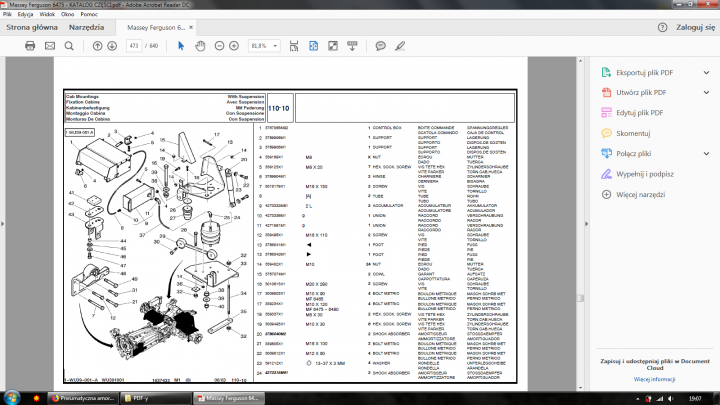
Task: Activate the arrow selection tool
Action: click(x=181, y=46)
